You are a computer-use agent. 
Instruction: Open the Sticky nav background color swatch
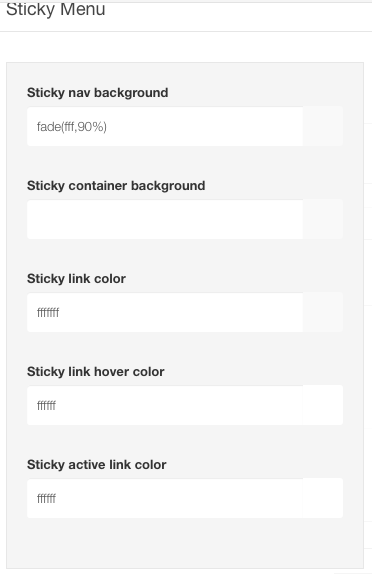pyautogui.click(x=323, y=126)
